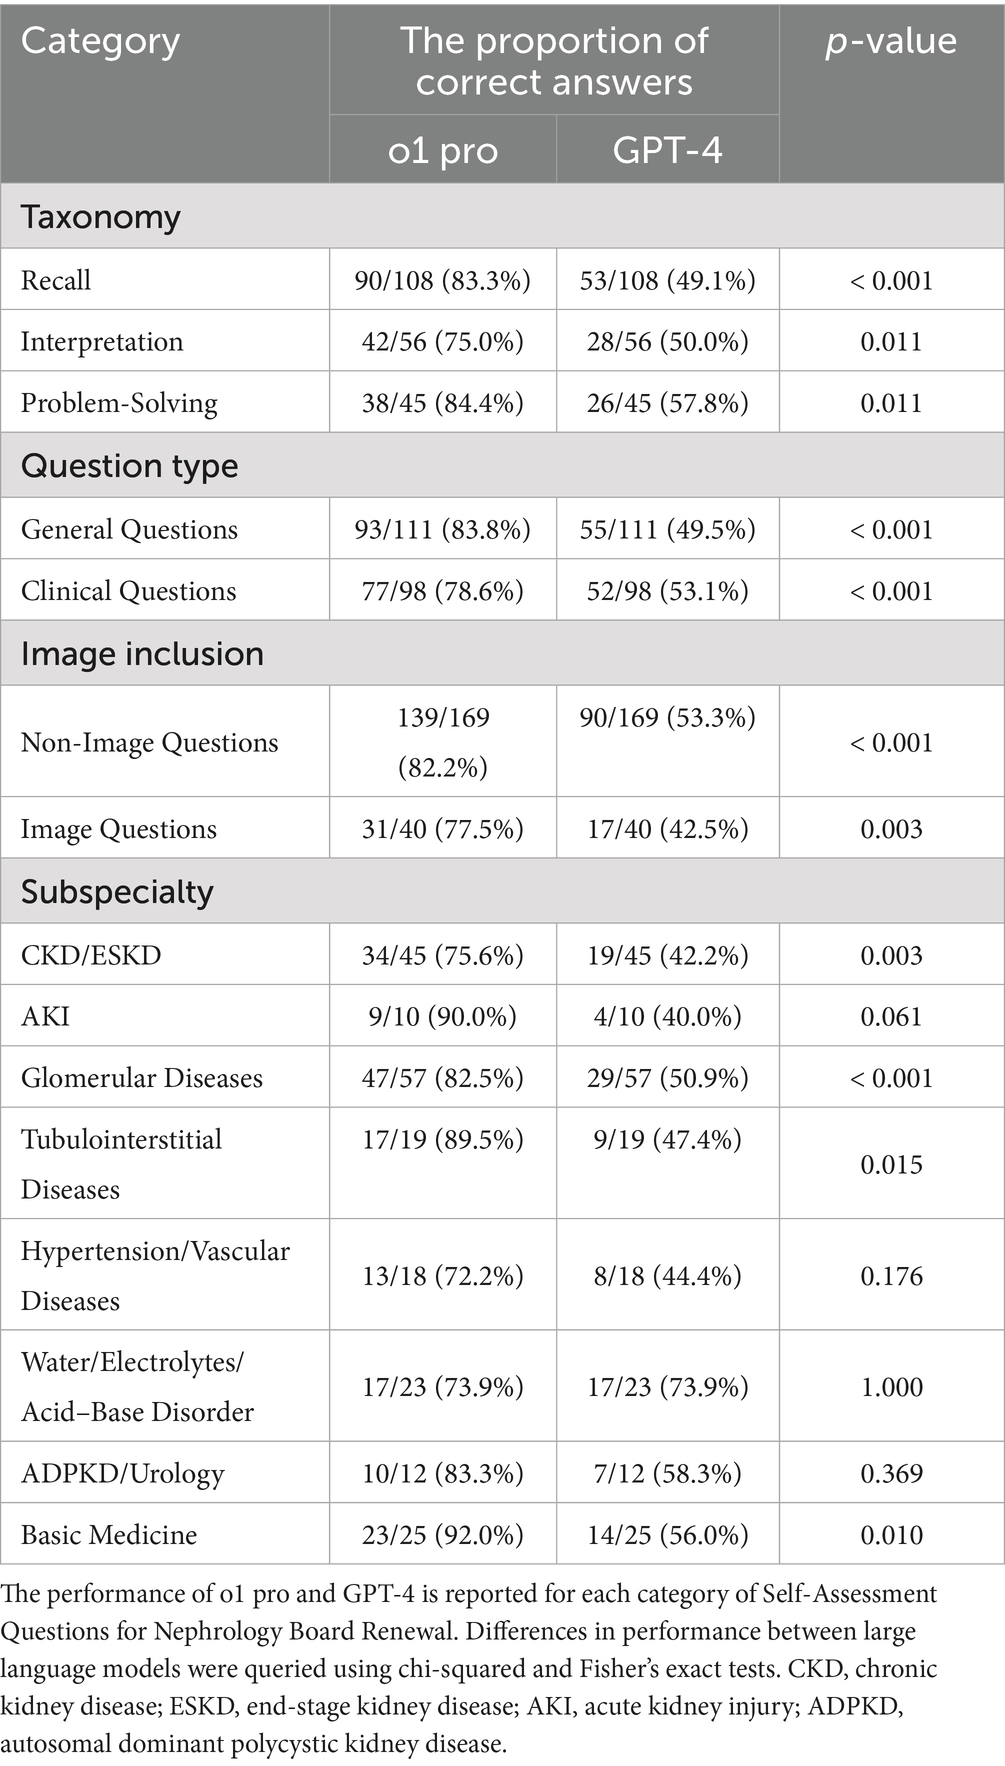The width and height of the screenshot is (1005, 1766).
Task: Select the Glomerular Diseases row label
Action: [141, 1078]
